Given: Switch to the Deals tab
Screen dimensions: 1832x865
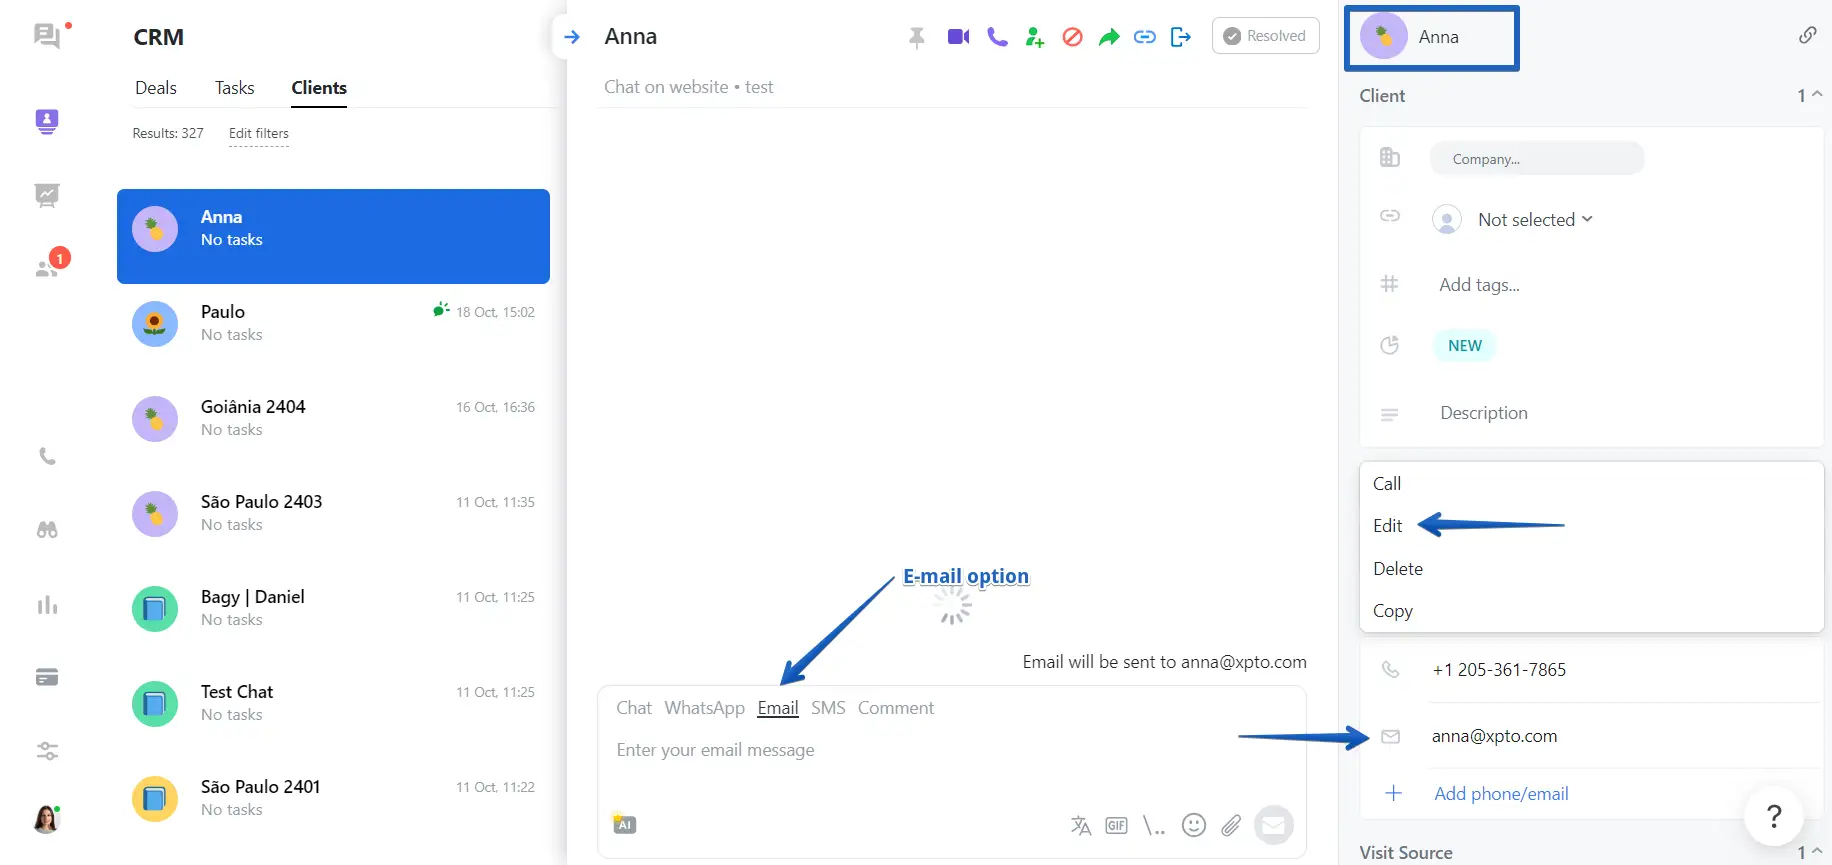Looking at the screenshot, I should (x=156, y=88).
